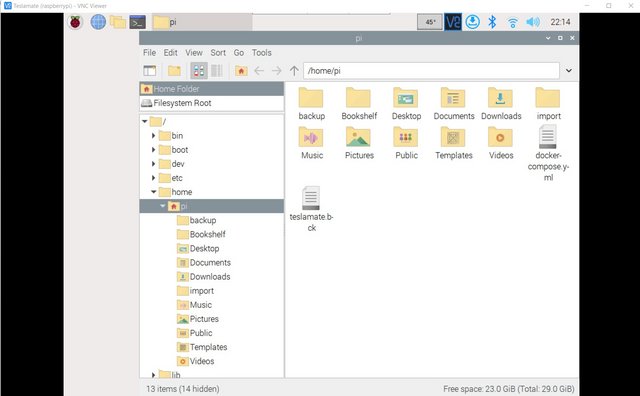The image size is (640, 396).
Task: Go back with the left arrow
Action: coord(259,71)
